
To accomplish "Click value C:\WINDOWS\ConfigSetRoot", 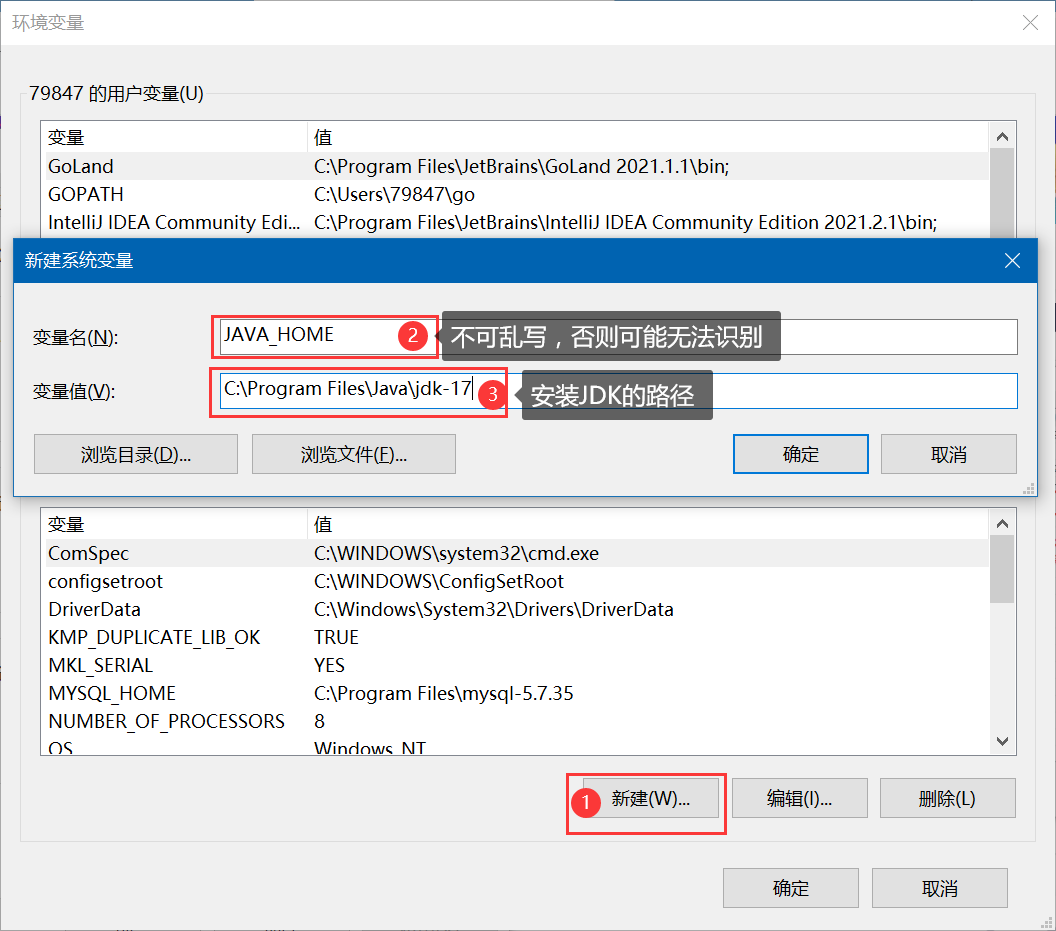I will point(438,581).
